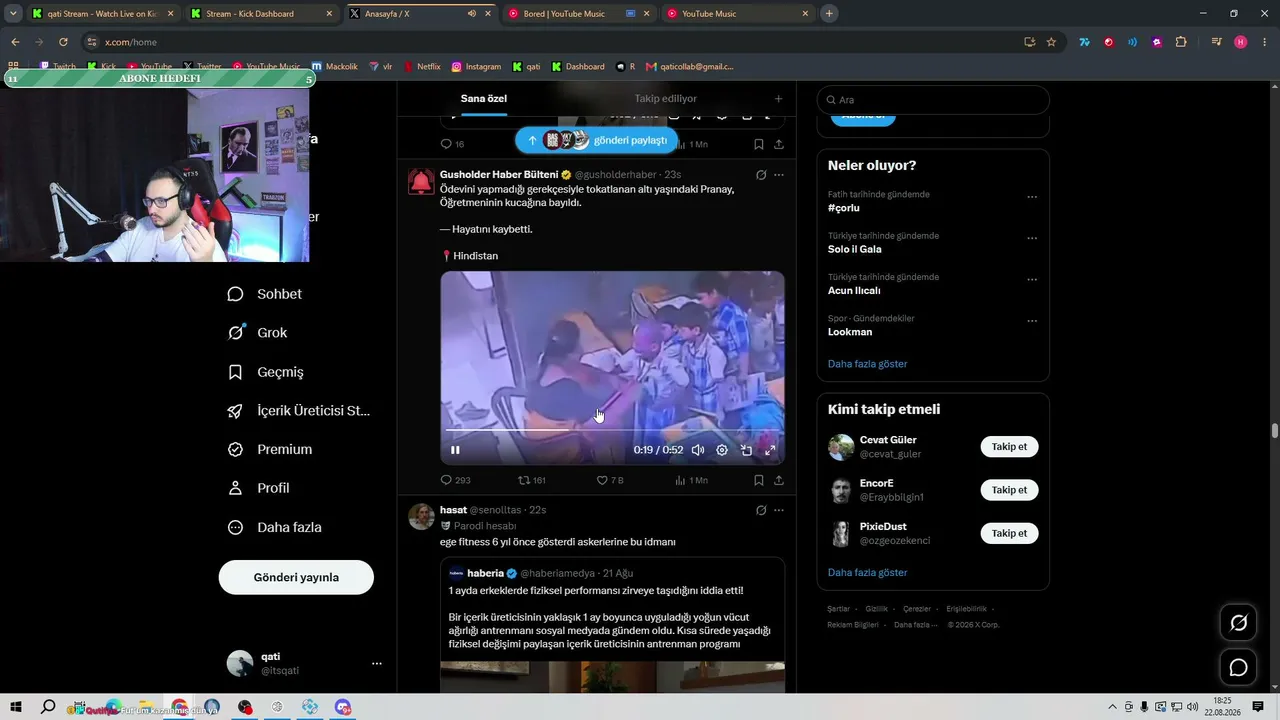Open Geçmiş bookmarks in sidebar

265,372
